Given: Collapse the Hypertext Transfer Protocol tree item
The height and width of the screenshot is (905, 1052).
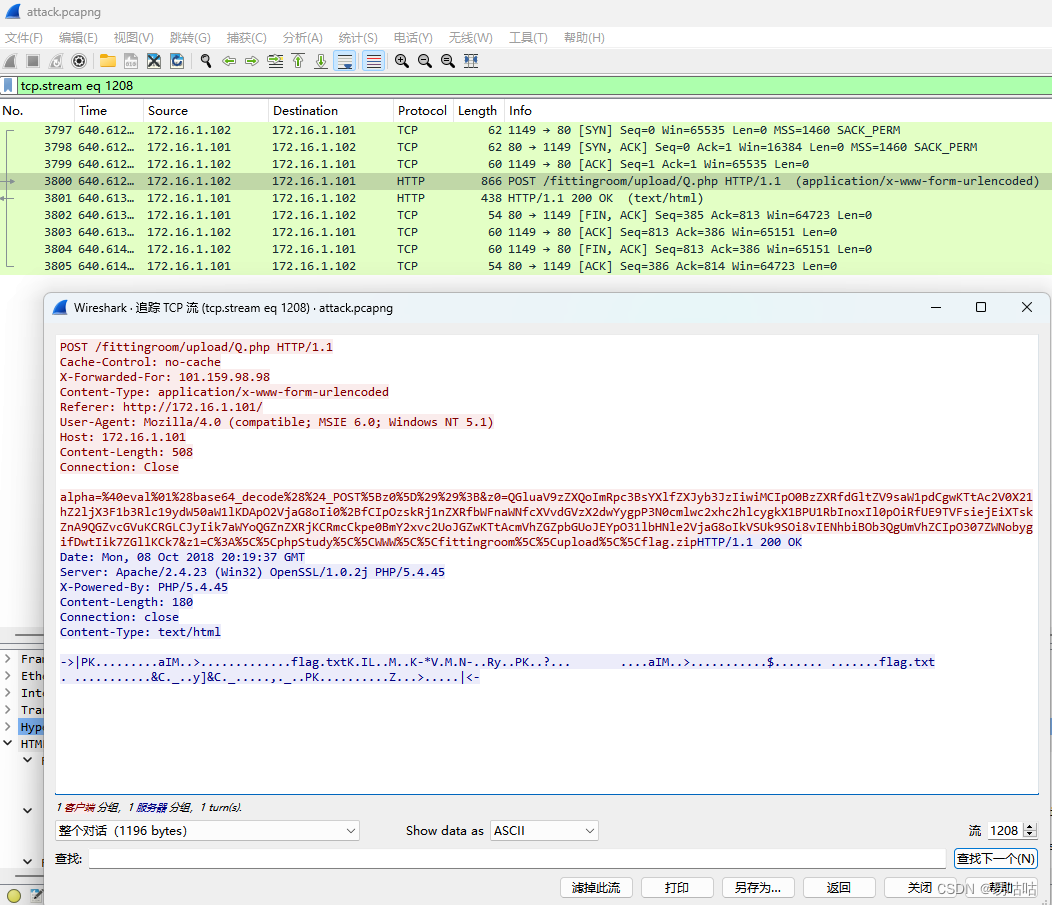Looking at the screenshot, I should [x=8, y=727].
